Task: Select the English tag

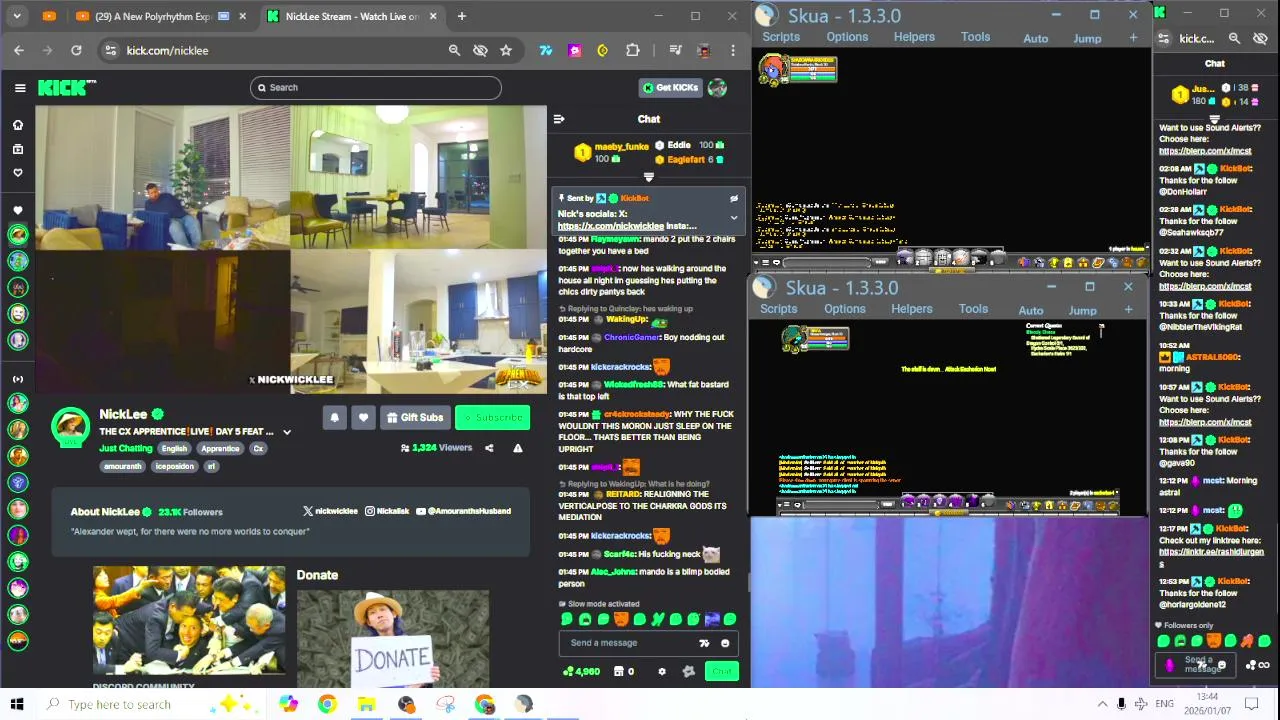Action: click(x=174, y=449)
